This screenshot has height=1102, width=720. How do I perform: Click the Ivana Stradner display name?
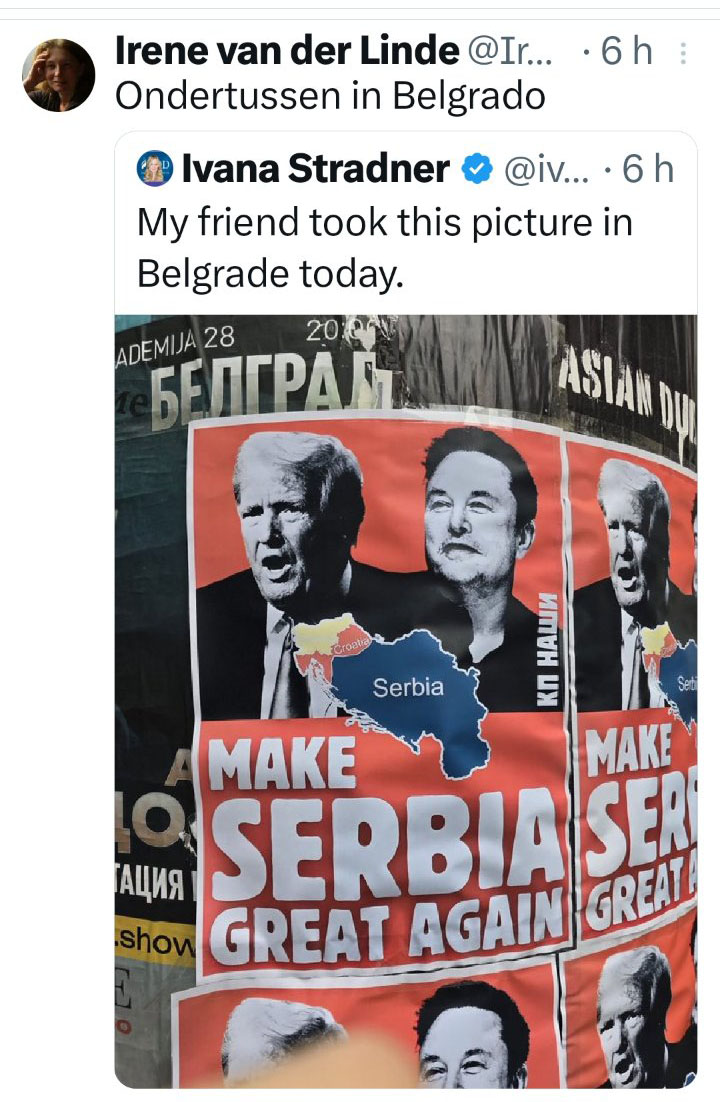click(316, 169)
